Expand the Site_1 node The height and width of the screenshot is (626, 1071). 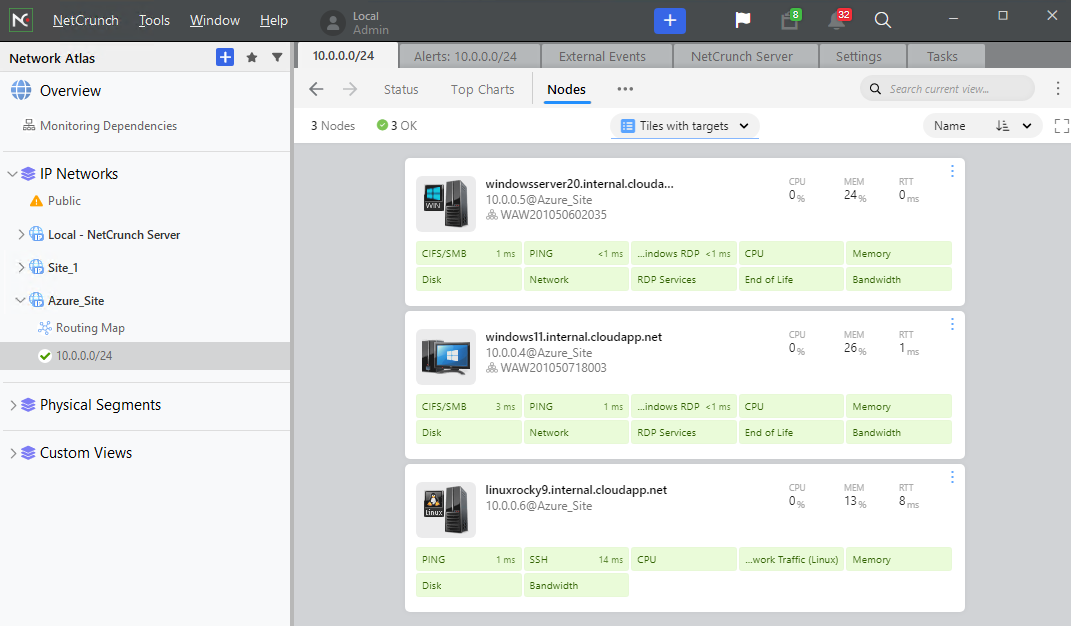pyautogui.click(x=20, y=267)
